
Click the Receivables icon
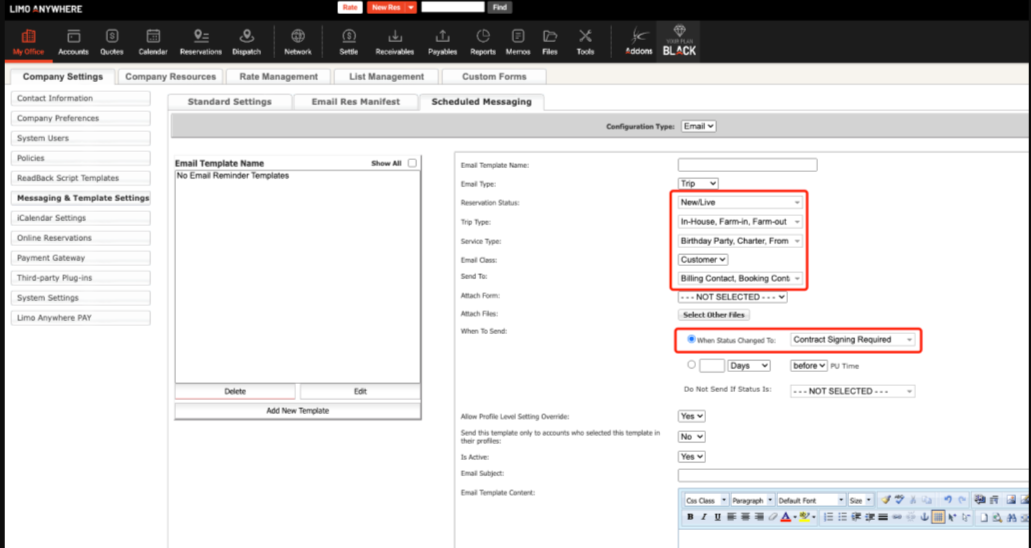pyautogui.click(x=394, y=41)
